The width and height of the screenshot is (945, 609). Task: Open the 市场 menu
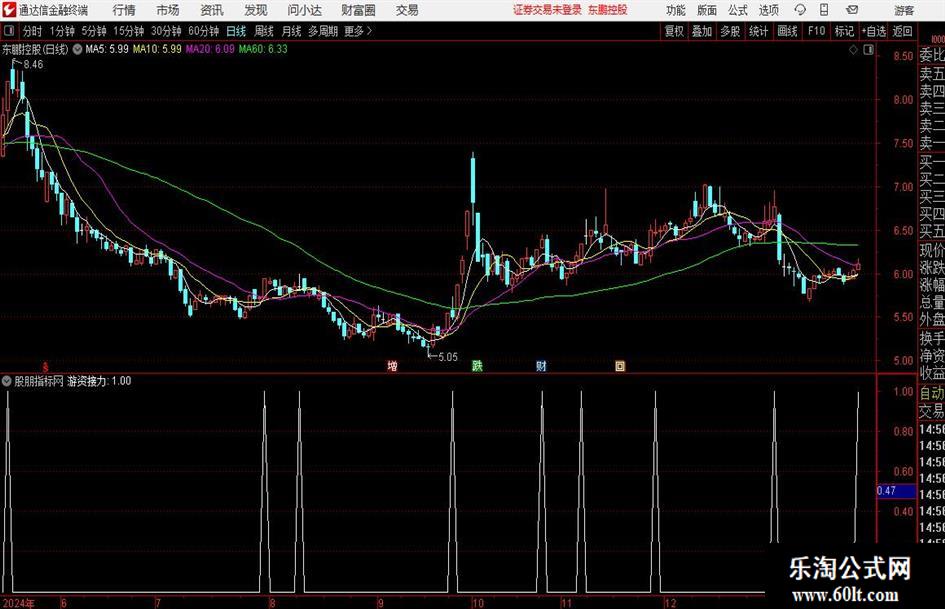point(168,10)
